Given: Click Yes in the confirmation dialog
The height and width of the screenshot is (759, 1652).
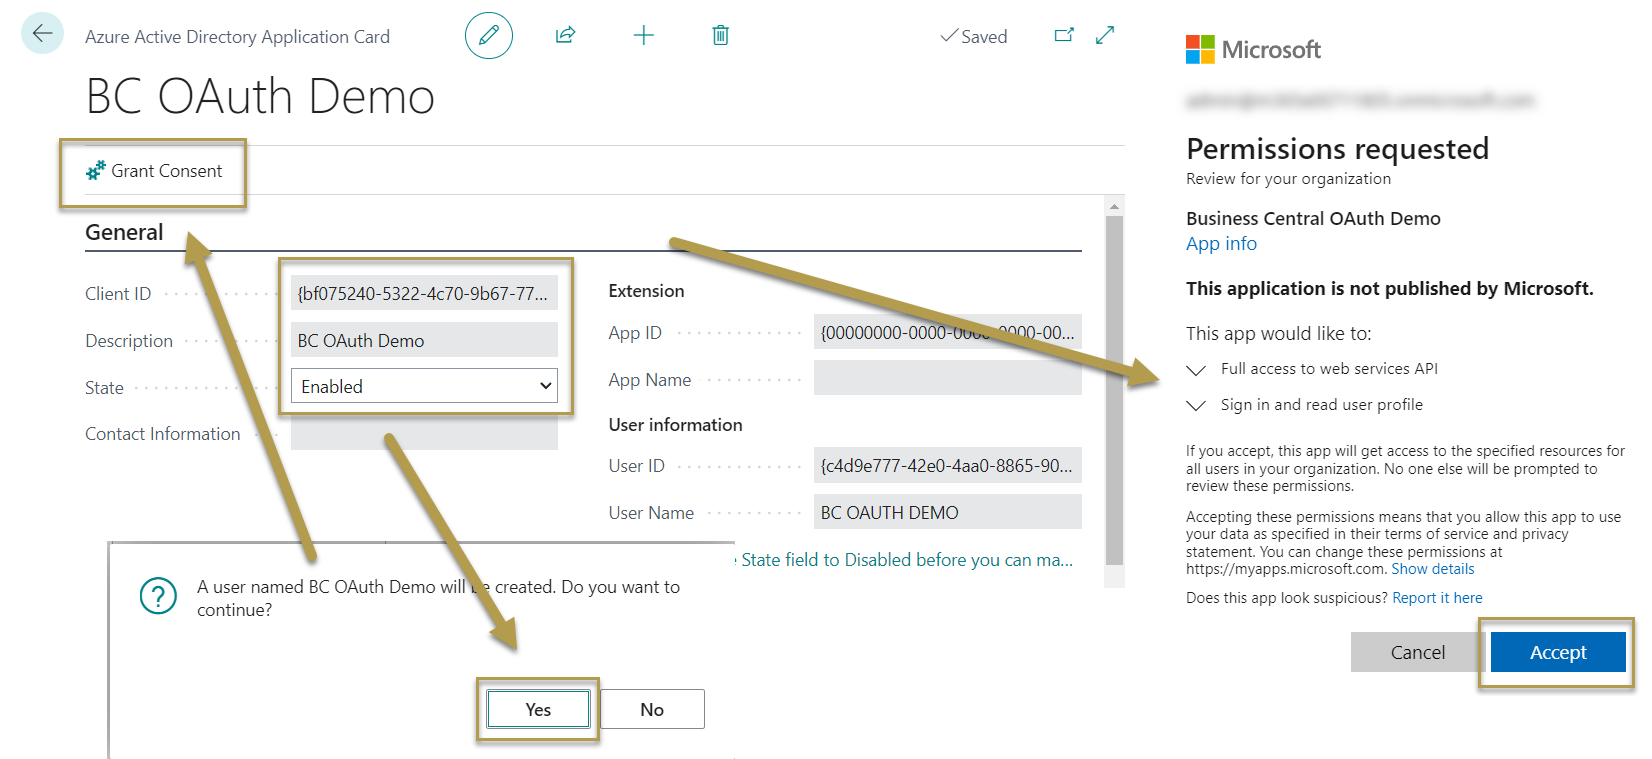Looking at the screenshot, I should pyautogui.click(x=538, y=709).
